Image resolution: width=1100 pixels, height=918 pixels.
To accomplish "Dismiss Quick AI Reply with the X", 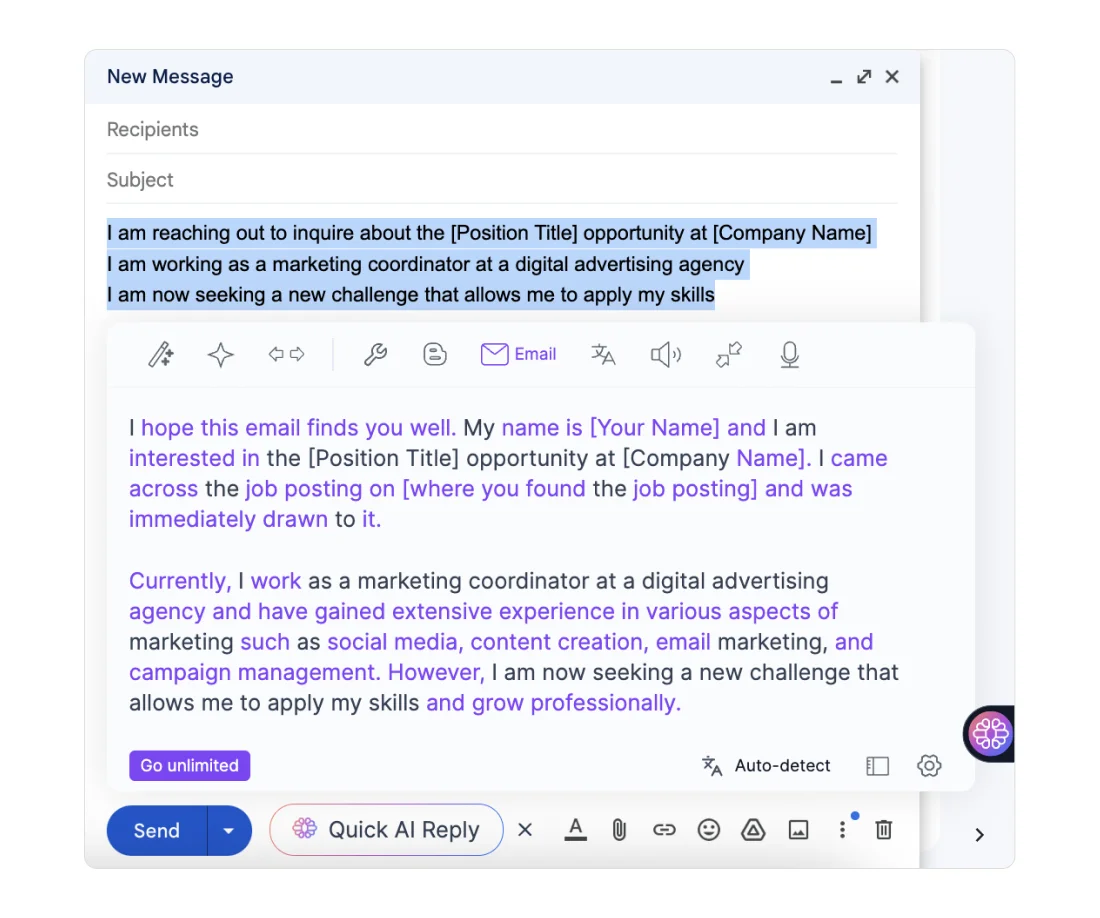I will point(525,830).
